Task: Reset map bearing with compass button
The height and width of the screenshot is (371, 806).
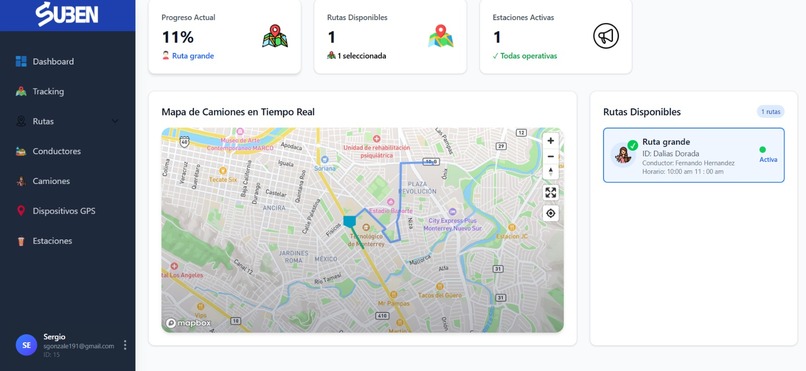Action: 551,172
